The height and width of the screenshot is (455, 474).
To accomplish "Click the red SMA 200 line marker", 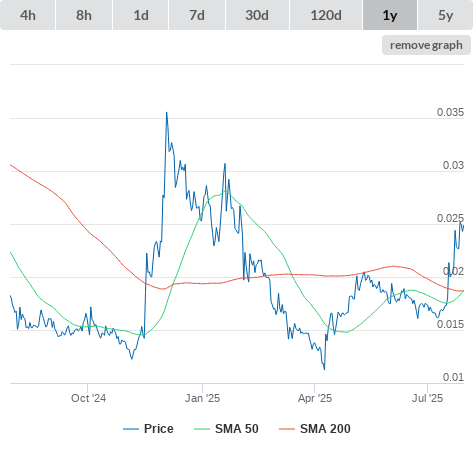I will coord(287,429).
